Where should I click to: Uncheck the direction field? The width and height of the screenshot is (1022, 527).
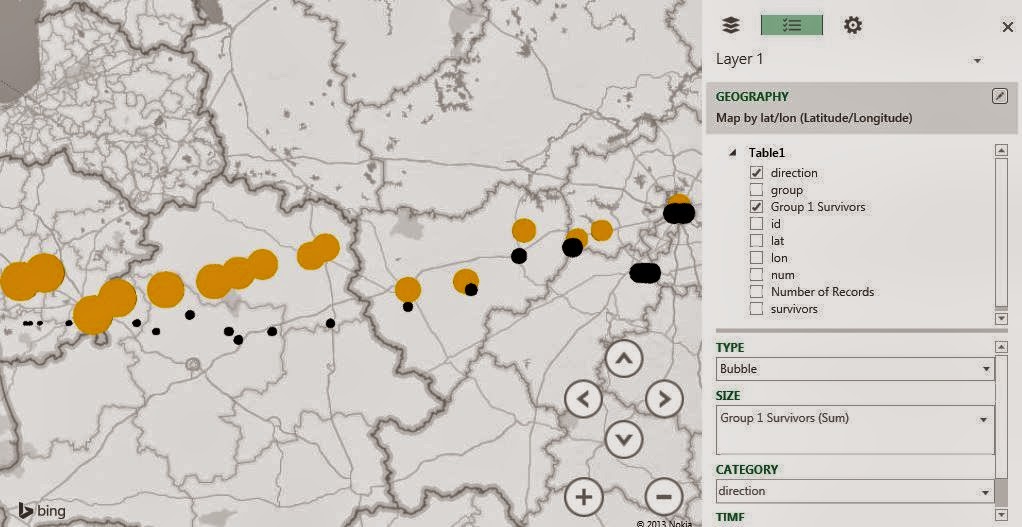pos(756,173)
